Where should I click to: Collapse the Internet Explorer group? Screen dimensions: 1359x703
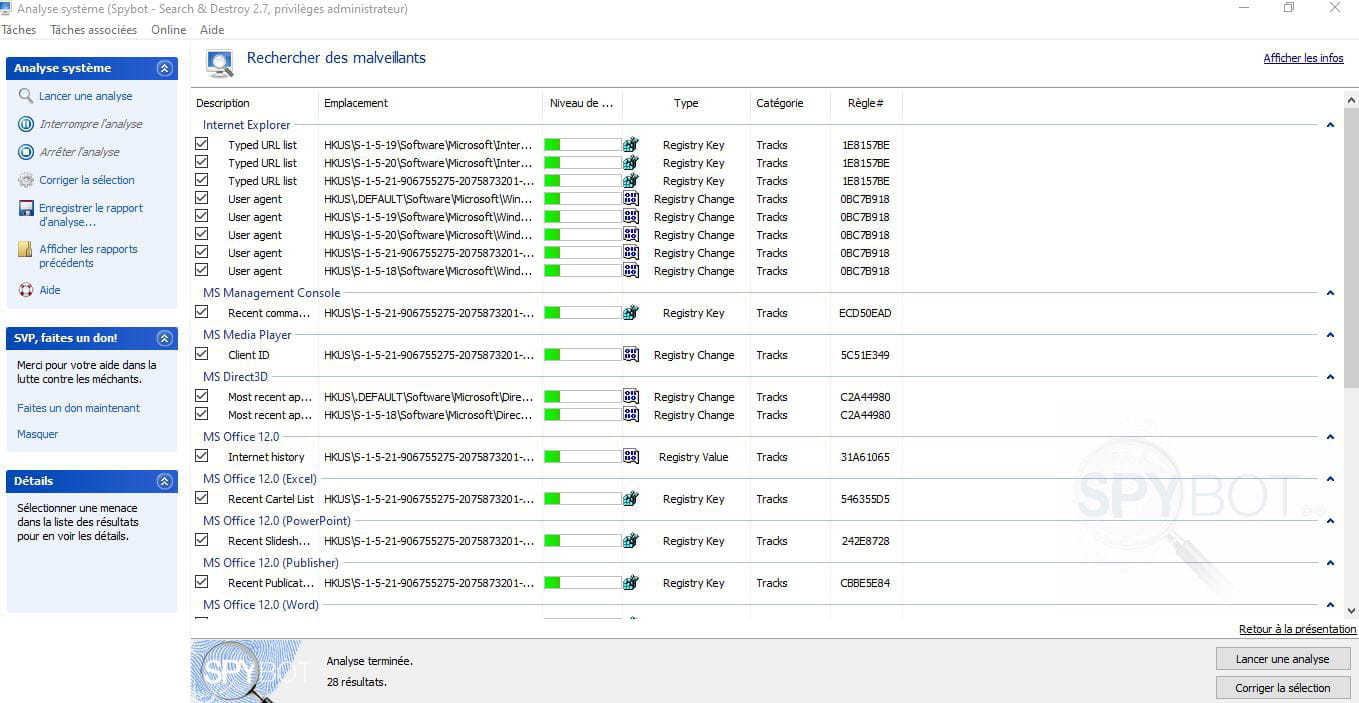tap(1330, 125)
